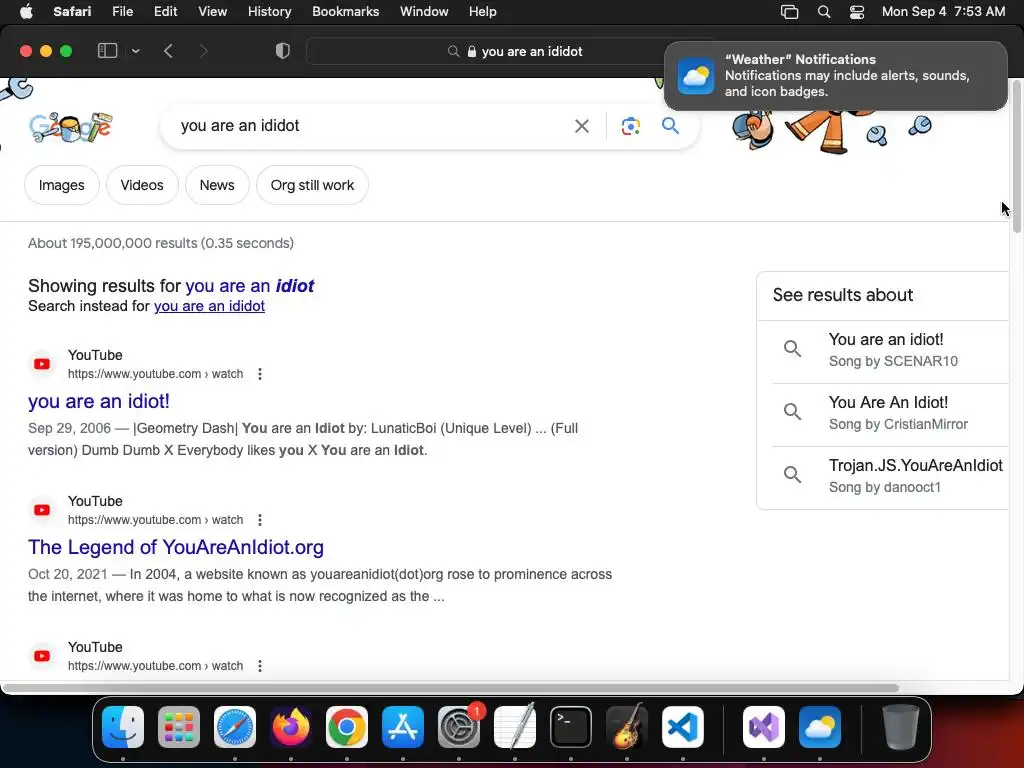Expand the sidebar tab group dropdown arrow

coord(135,51)
